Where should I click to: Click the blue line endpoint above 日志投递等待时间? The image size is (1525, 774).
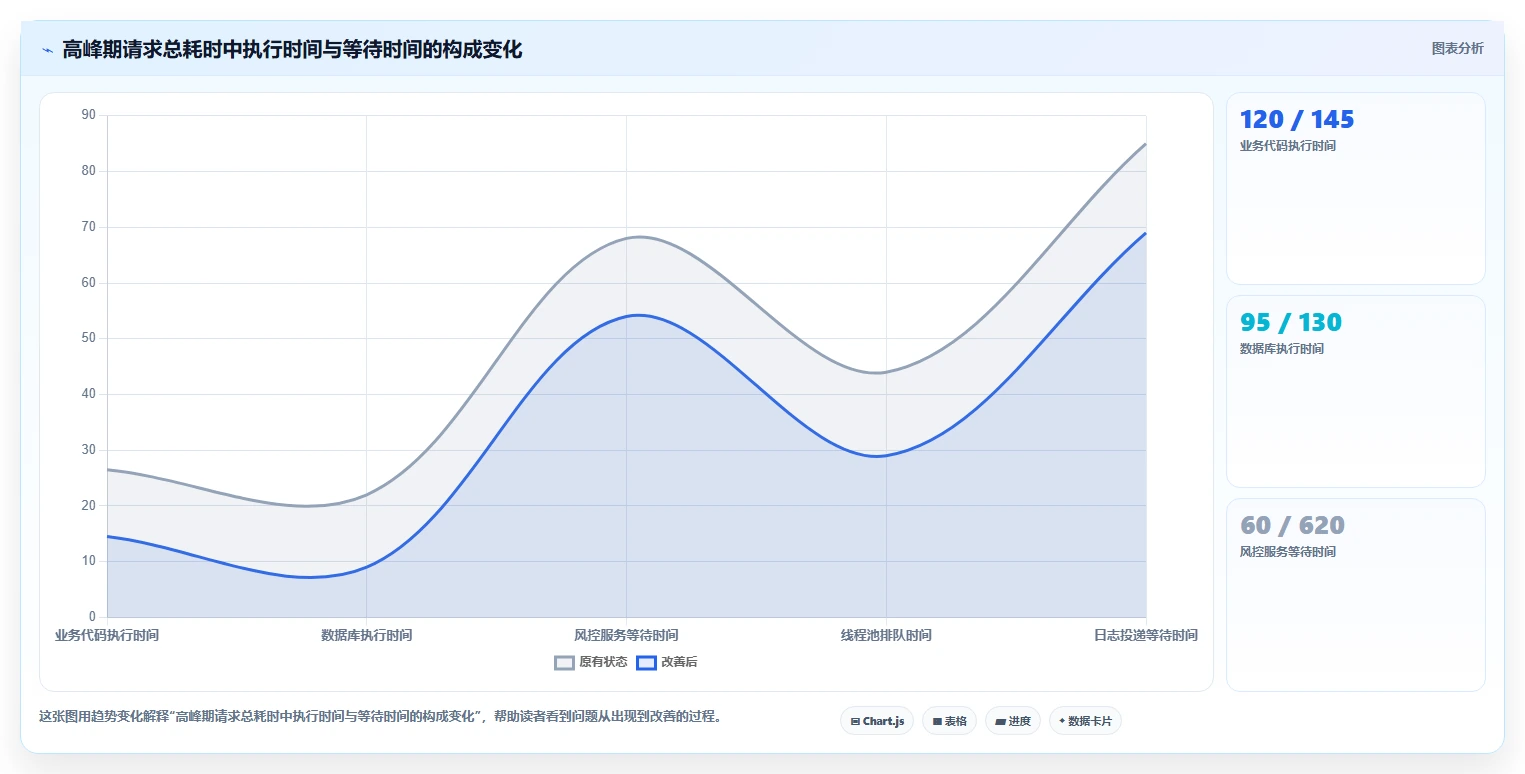click(1146, 233)
